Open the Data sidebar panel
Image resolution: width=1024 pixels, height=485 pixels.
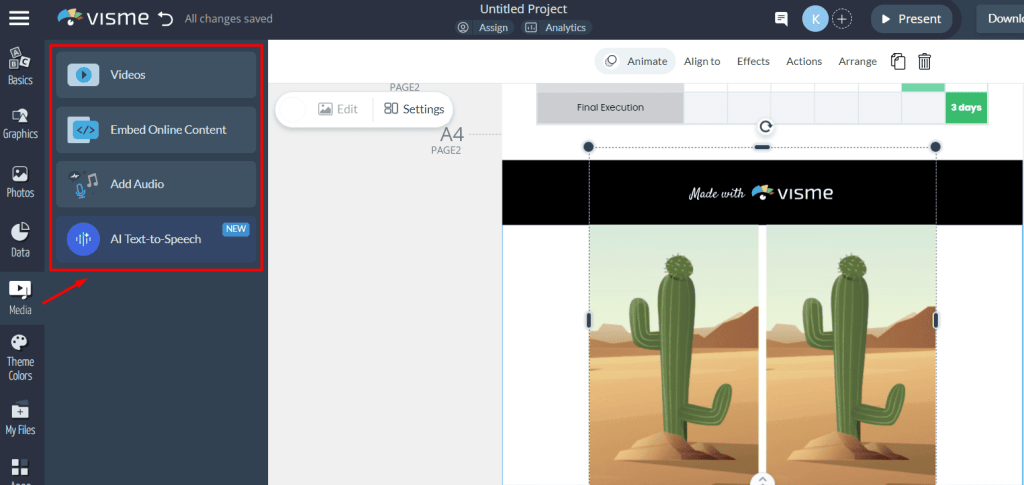pyautogui.click(x=20, y=241)
